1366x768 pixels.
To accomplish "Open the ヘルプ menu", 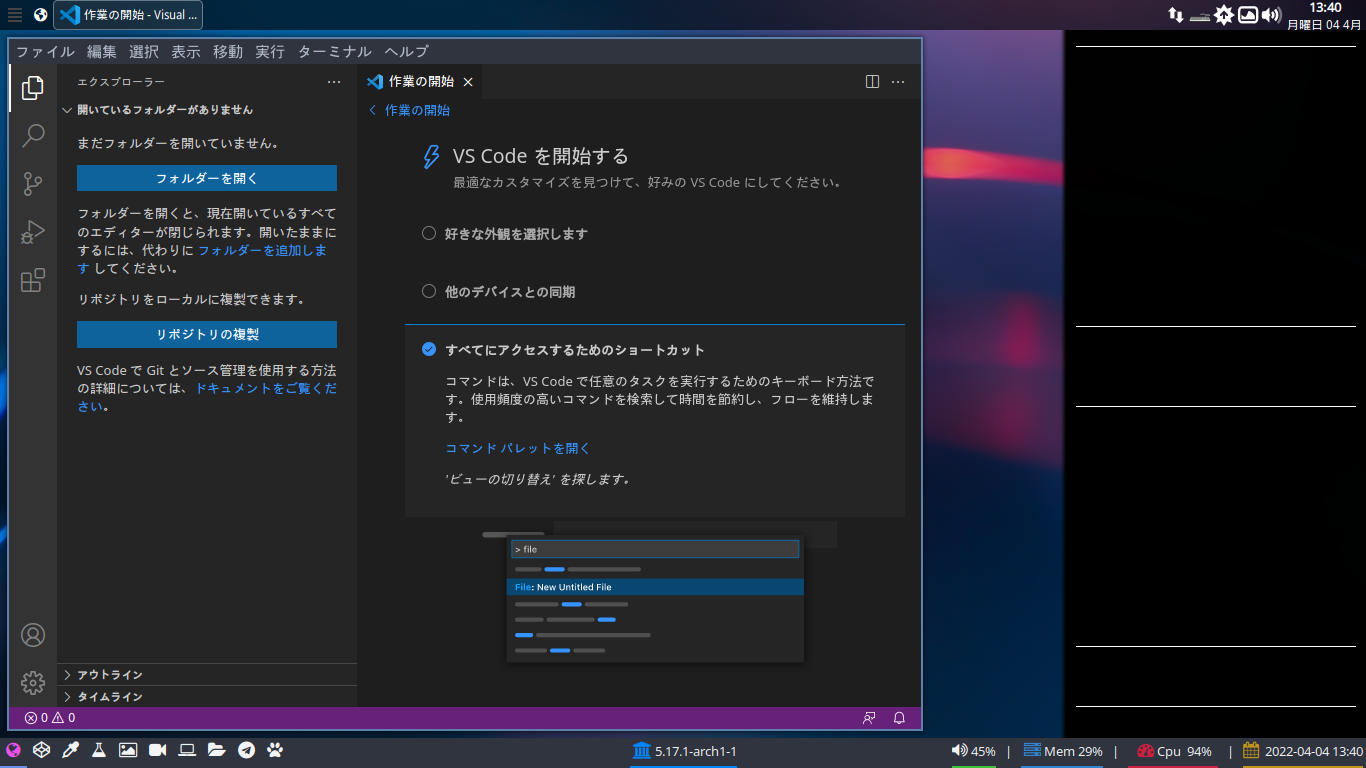I will [x=407, y=52].
